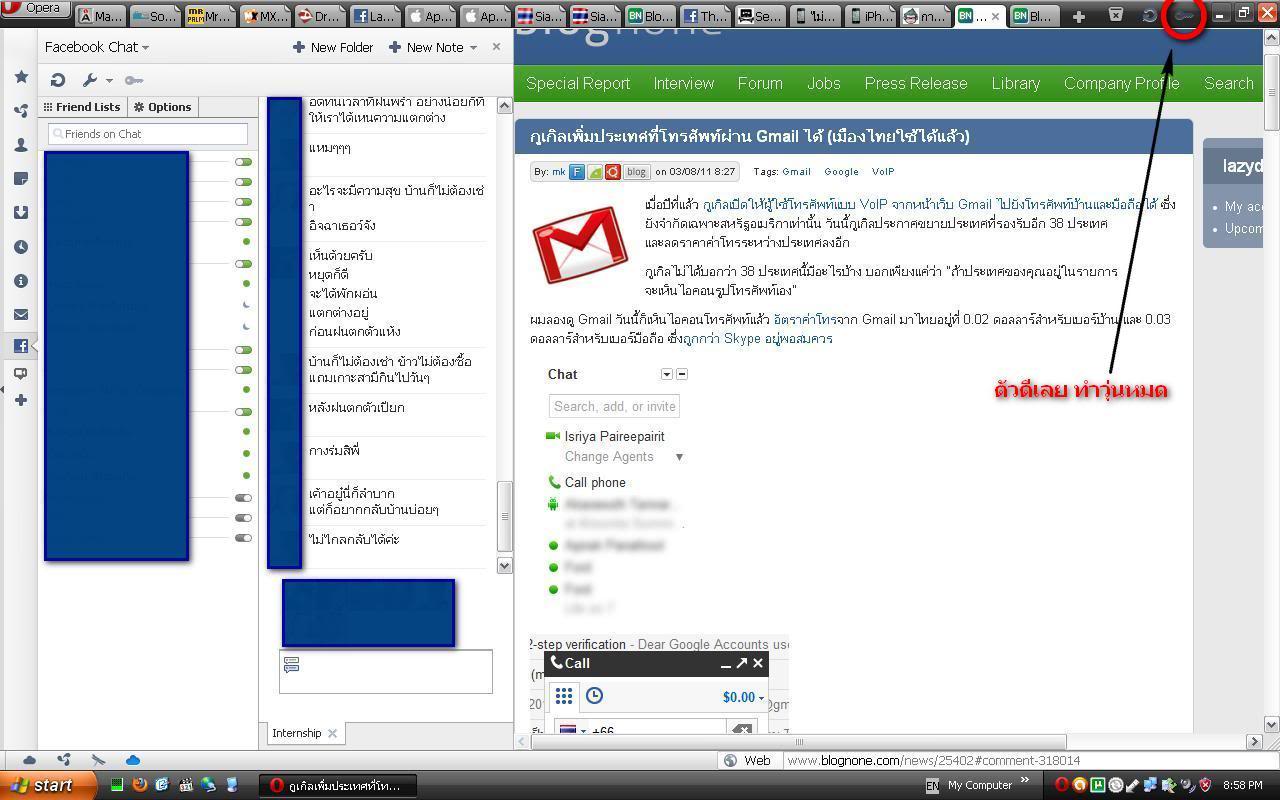1280x800 pixels.
Task: Open Special Report in green navigation
Action: pos(578,83)
